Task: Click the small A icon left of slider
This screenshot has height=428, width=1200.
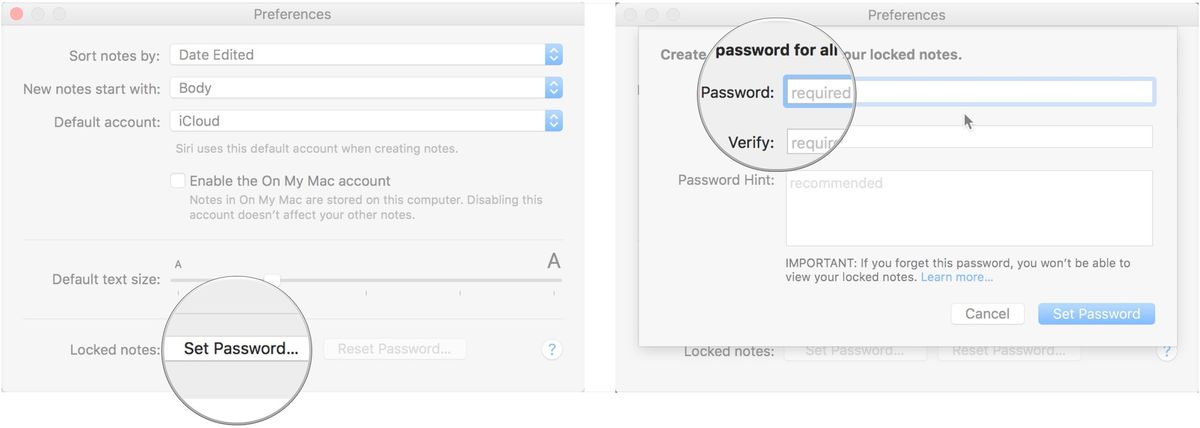Action: coord(178,264)
